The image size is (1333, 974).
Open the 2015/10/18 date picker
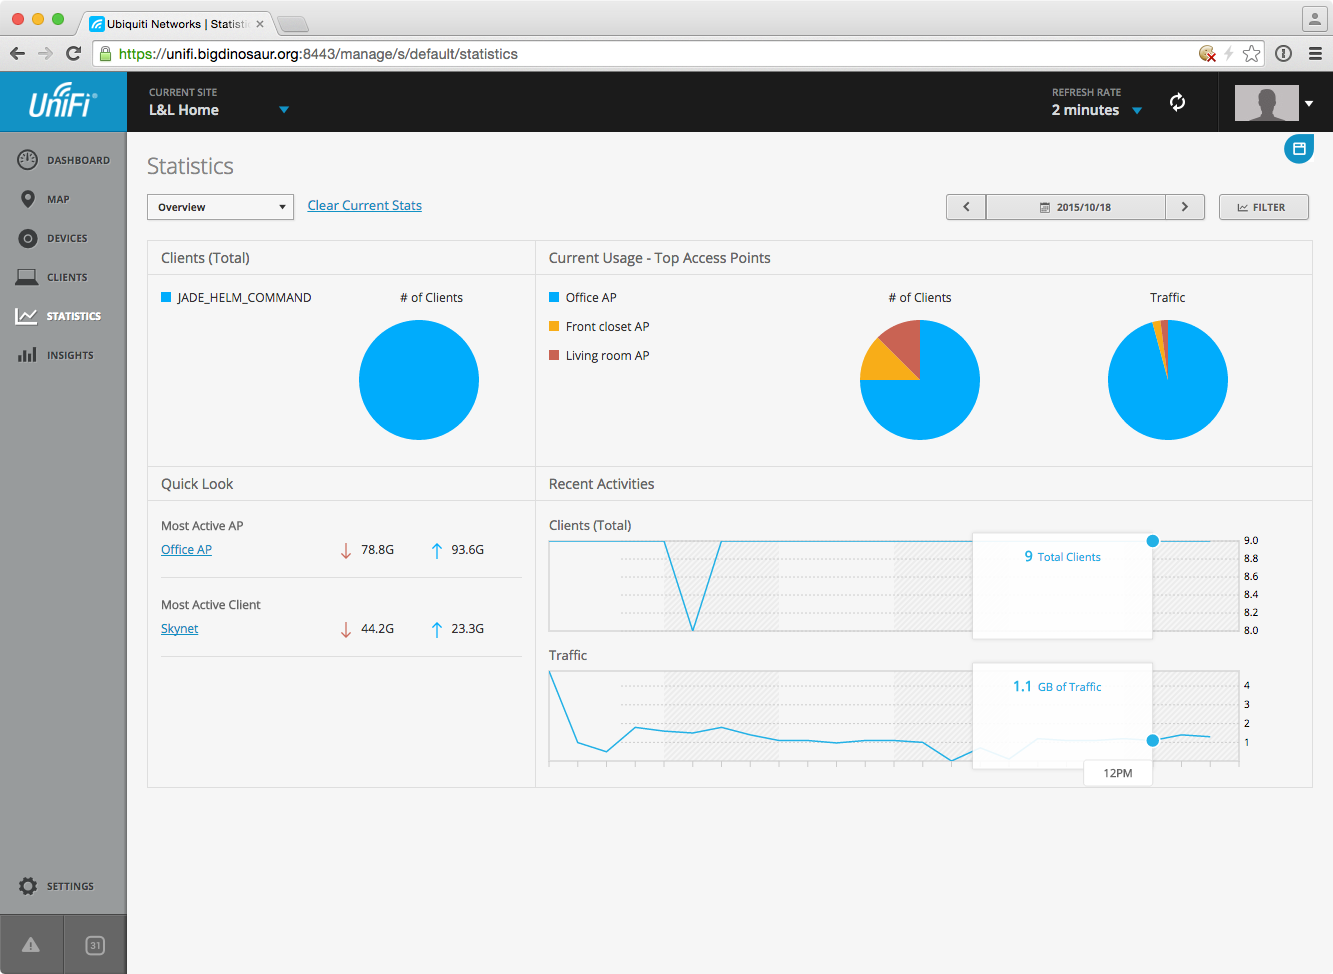pos(1075,207)
